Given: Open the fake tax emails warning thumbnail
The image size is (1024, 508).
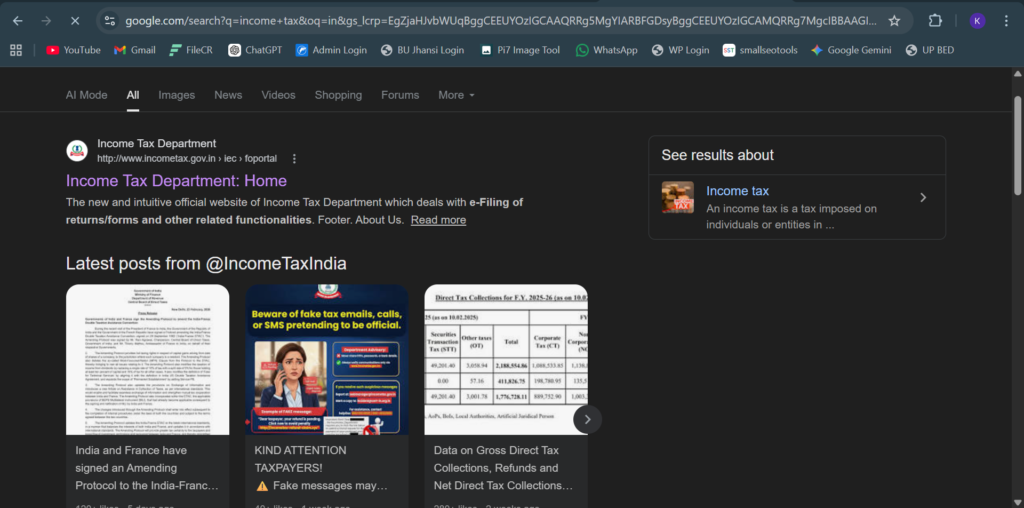Looking at the screenshot, I should 326,360.
